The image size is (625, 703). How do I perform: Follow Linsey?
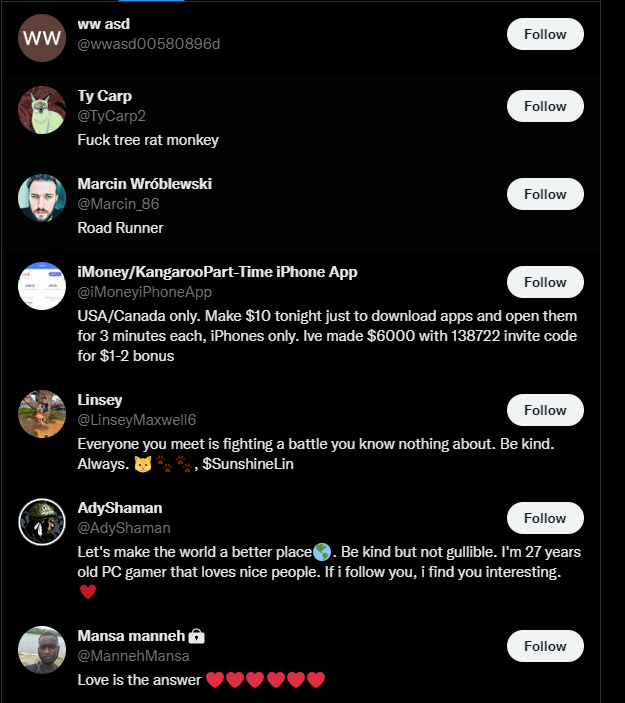545,410
